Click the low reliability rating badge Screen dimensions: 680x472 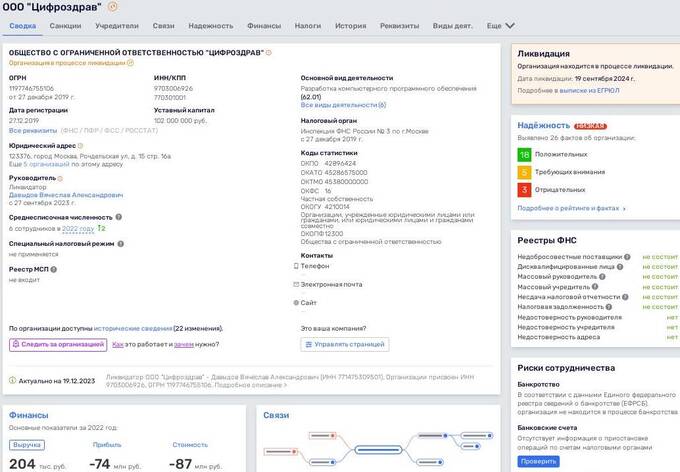590,126
